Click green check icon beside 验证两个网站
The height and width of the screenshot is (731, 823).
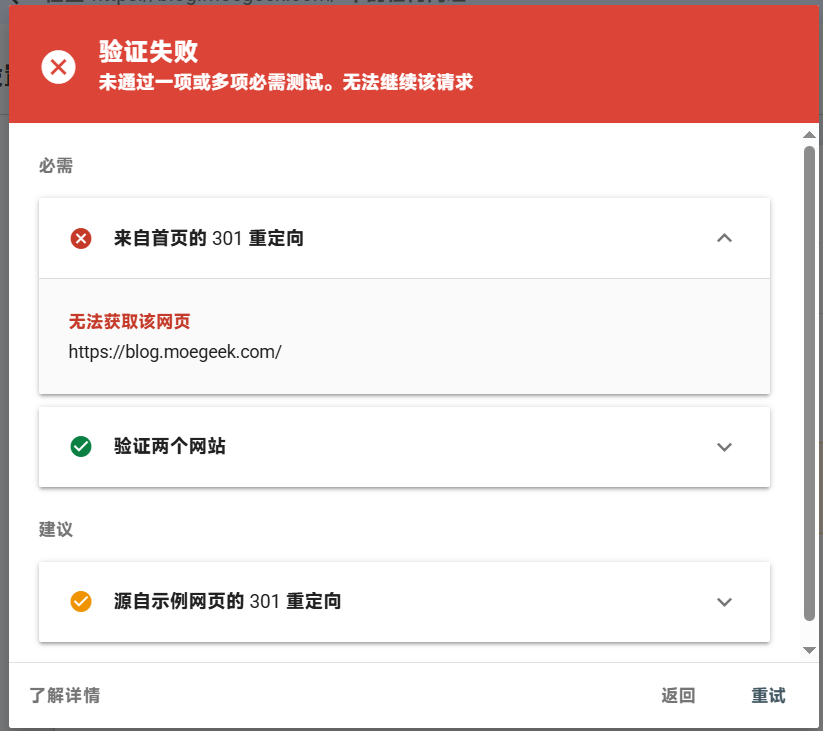pos(81,447)
